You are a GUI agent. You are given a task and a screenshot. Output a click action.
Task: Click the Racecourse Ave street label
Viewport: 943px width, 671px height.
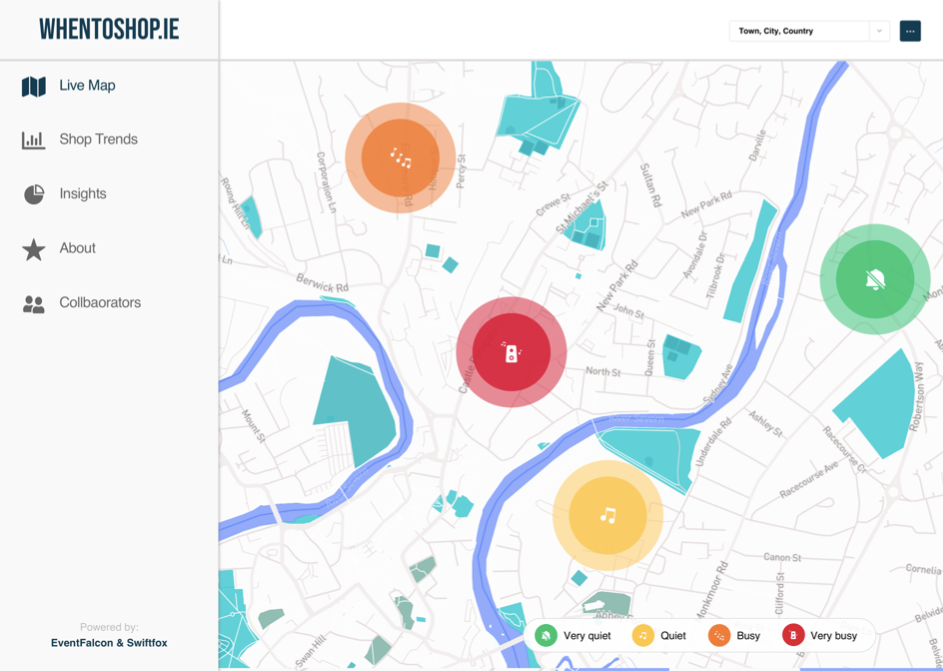tap(809, 480)
